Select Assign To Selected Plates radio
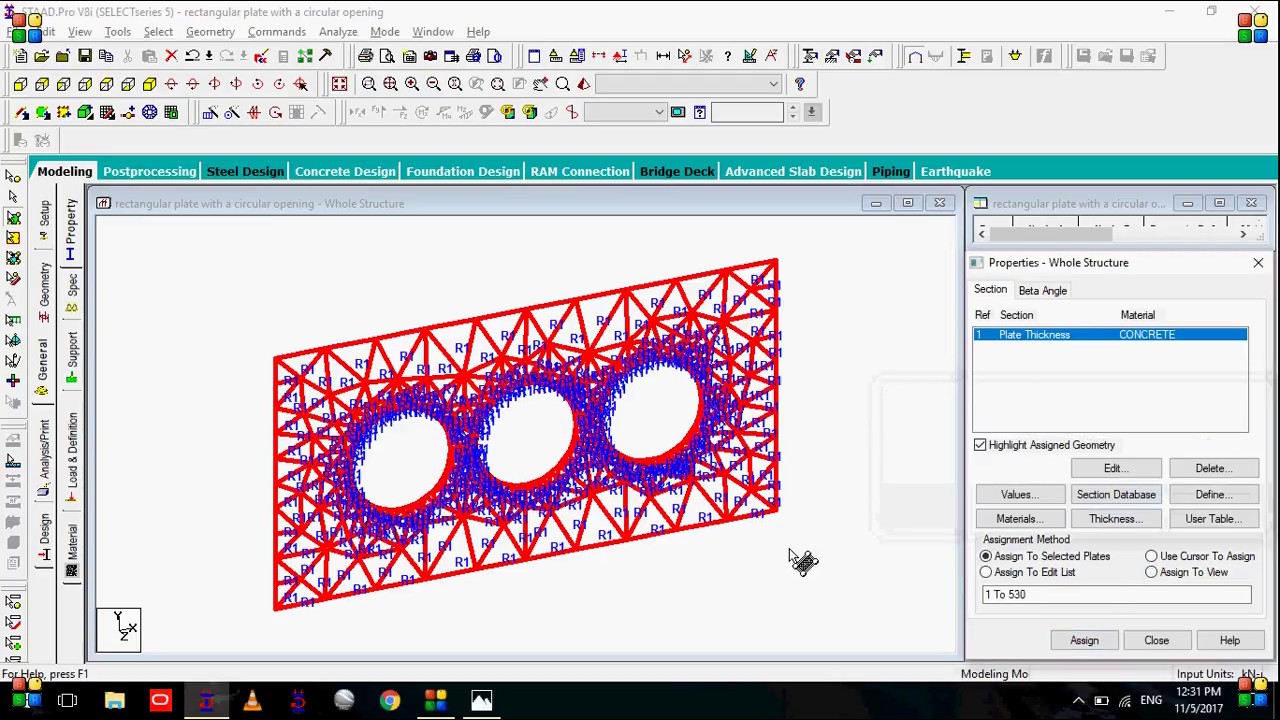 pos(986,556)
